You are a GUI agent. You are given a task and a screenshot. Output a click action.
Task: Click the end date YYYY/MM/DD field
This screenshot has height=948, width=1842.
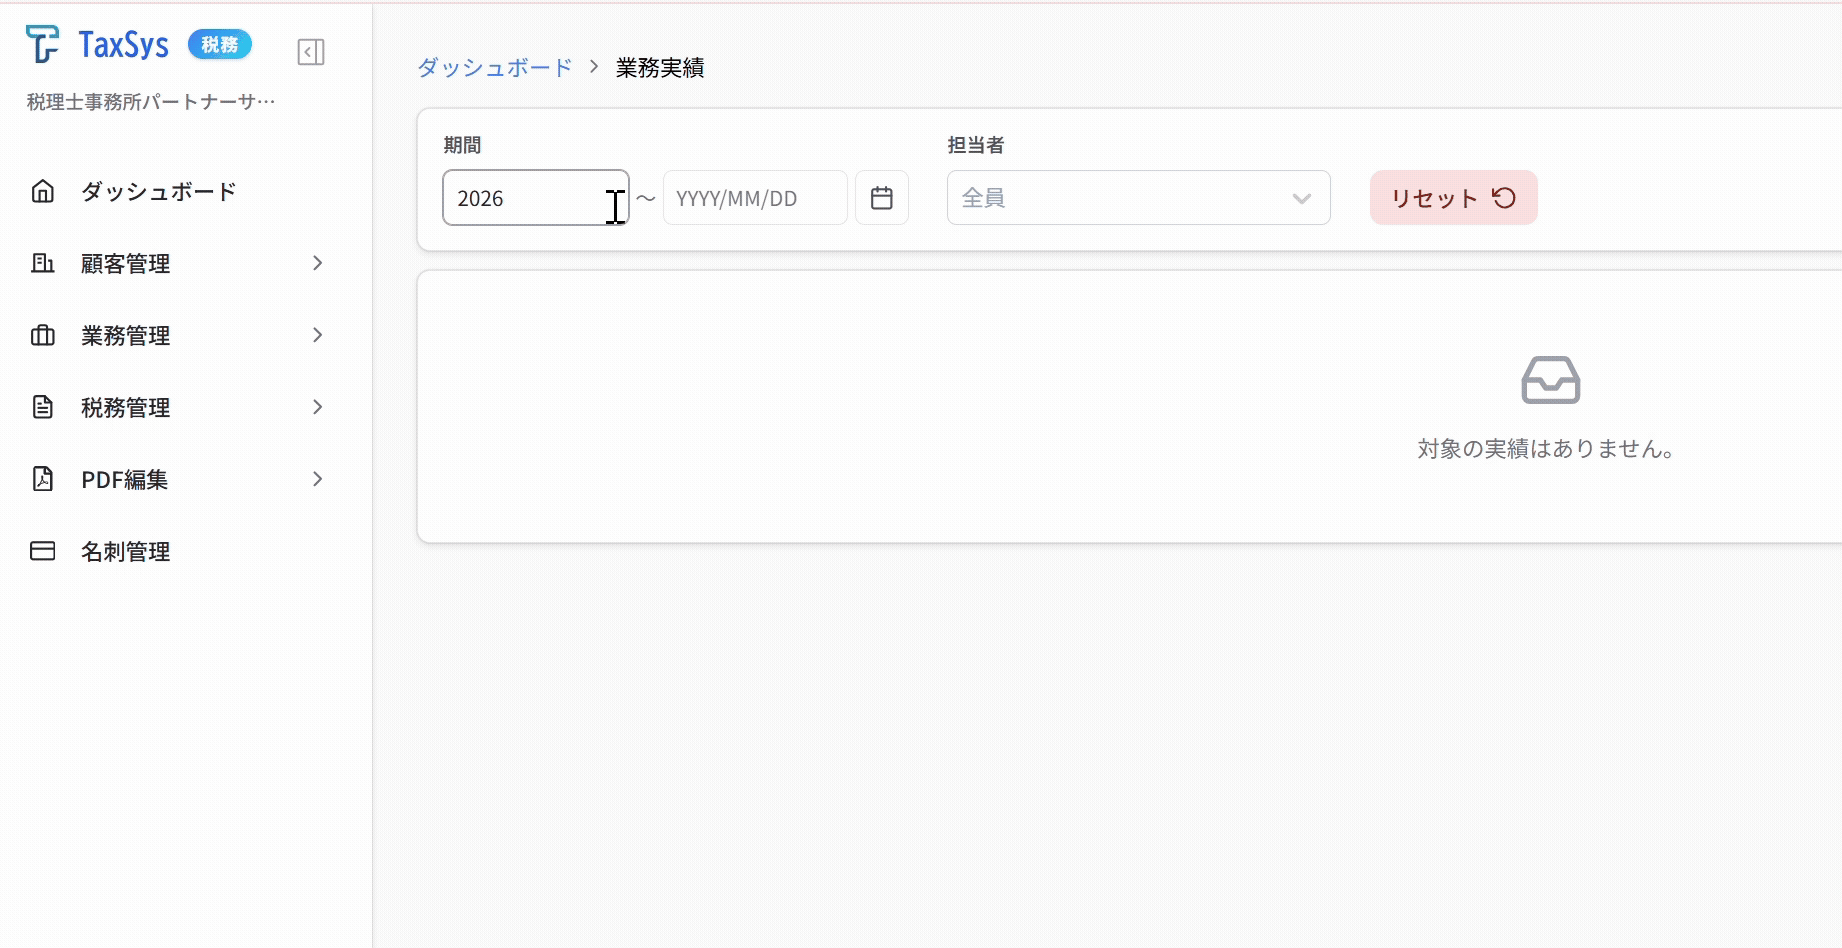coord(755,198)
